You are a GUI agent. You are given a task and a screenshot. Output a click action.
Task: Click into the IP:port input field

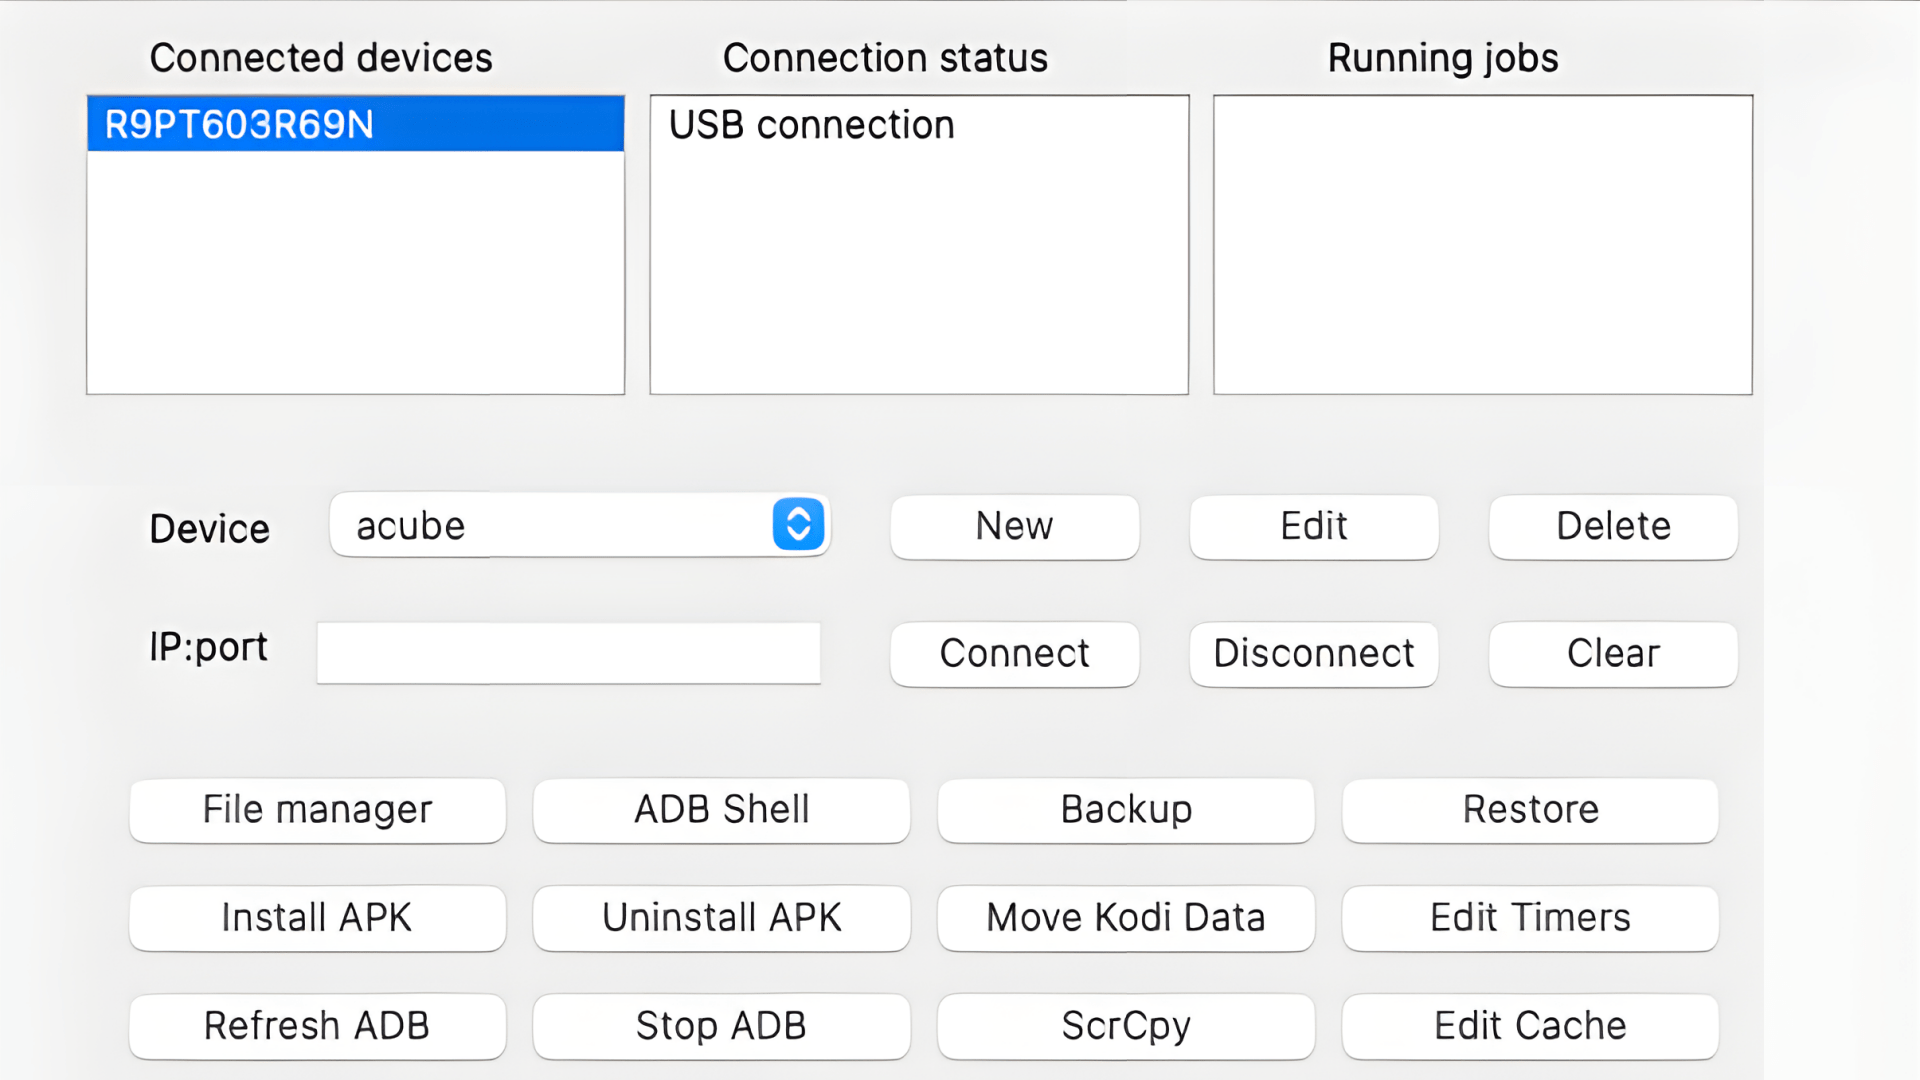(568, 653)
